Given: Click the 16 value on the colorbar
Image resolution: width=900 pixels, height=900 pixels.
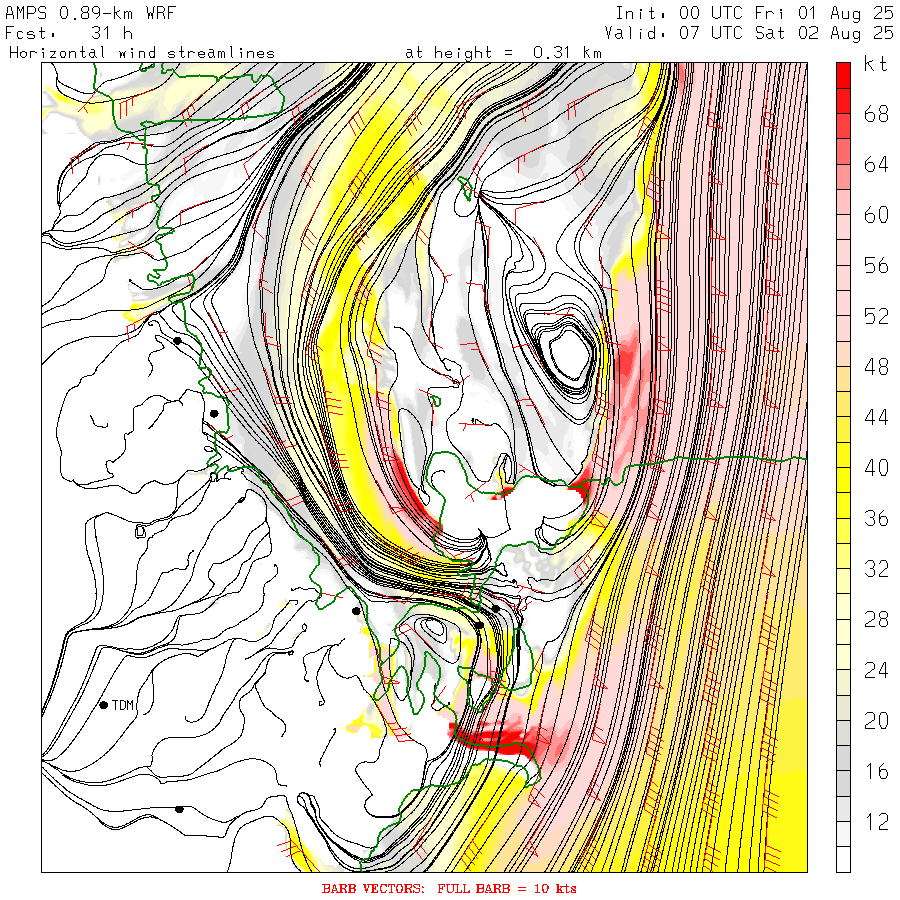Looking at the screenshot, I should point(876,771).
